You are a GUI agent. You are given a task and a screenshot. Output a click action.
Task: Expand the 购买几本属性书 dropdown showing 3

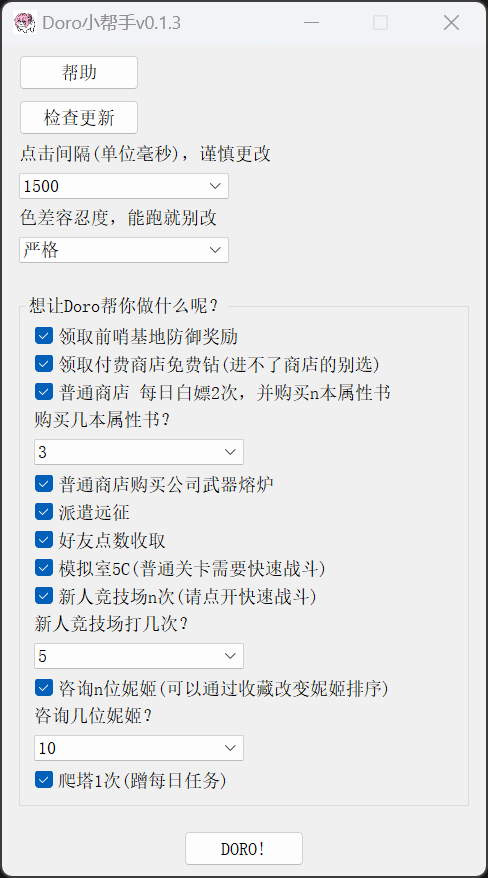pos(139,452)
